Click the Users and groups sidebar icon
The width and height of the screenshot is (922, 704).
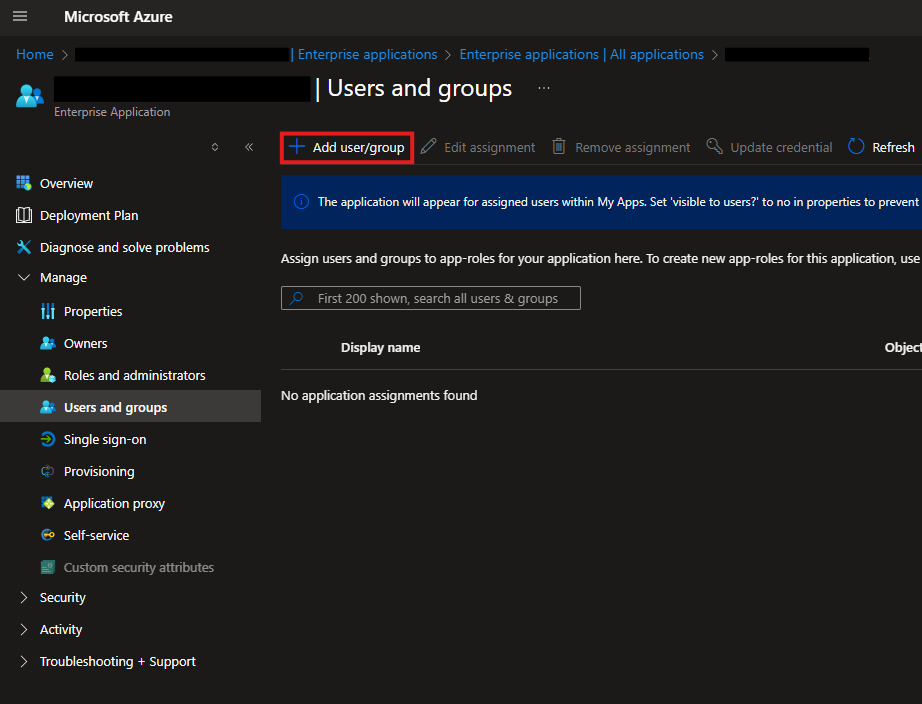(48, 407)
